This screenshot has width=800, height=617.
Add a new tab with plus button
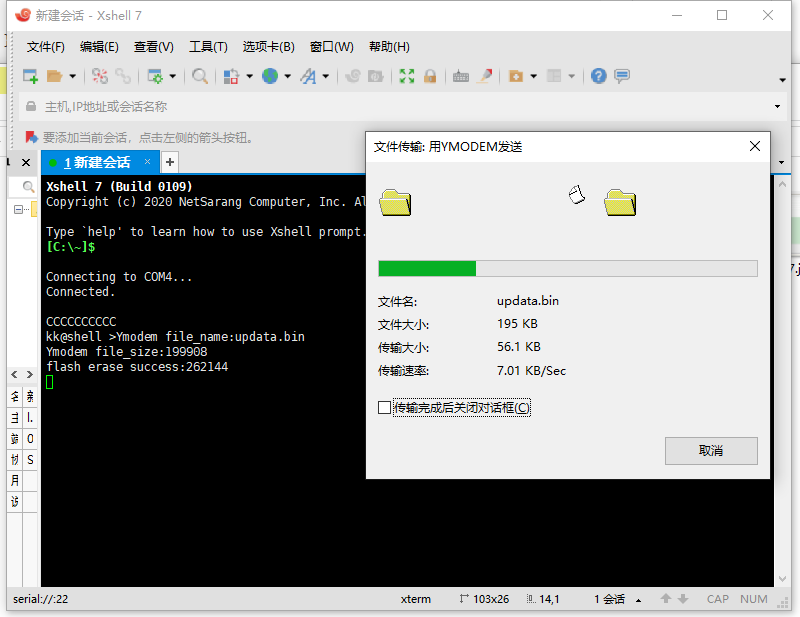(170, 162)
